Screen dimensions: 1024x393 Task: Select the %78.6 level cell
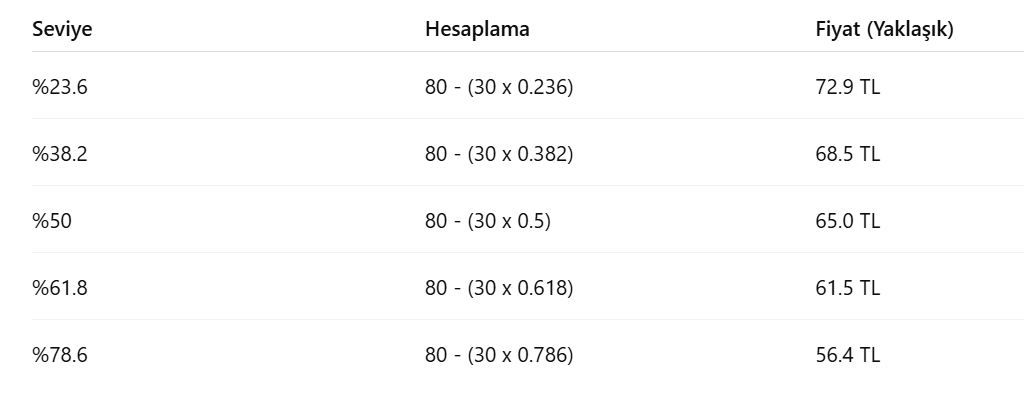[59, 355]
